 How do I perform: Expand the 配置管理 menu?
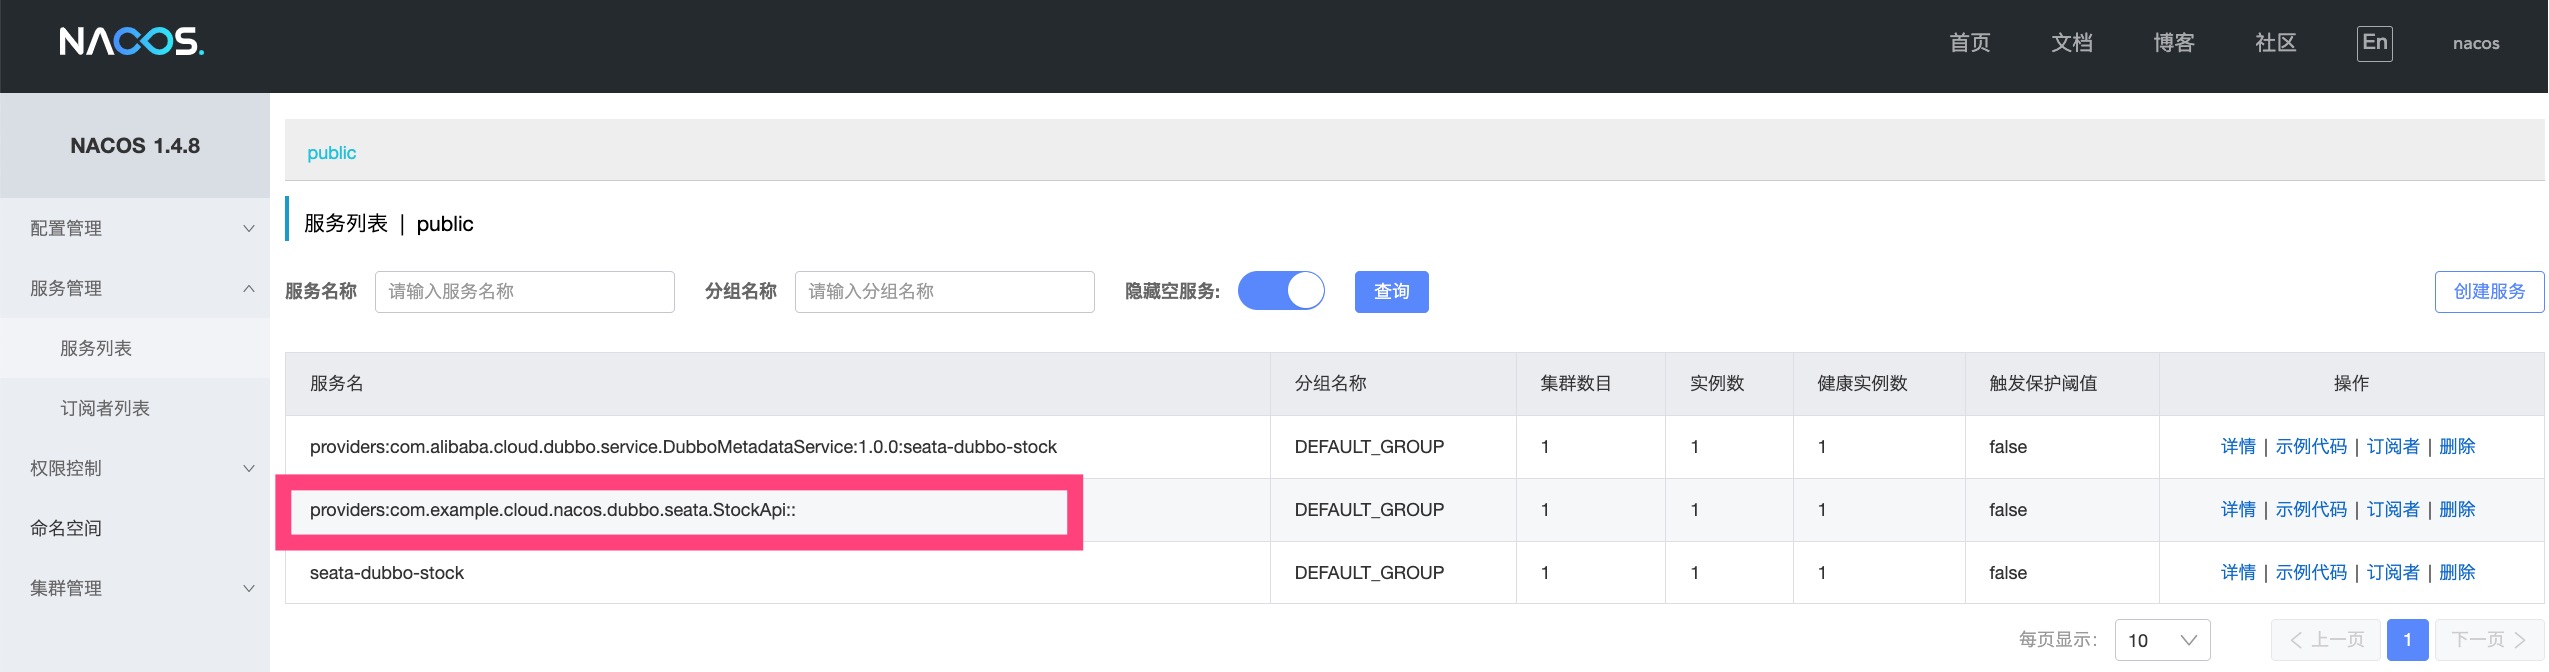(135, 228)
